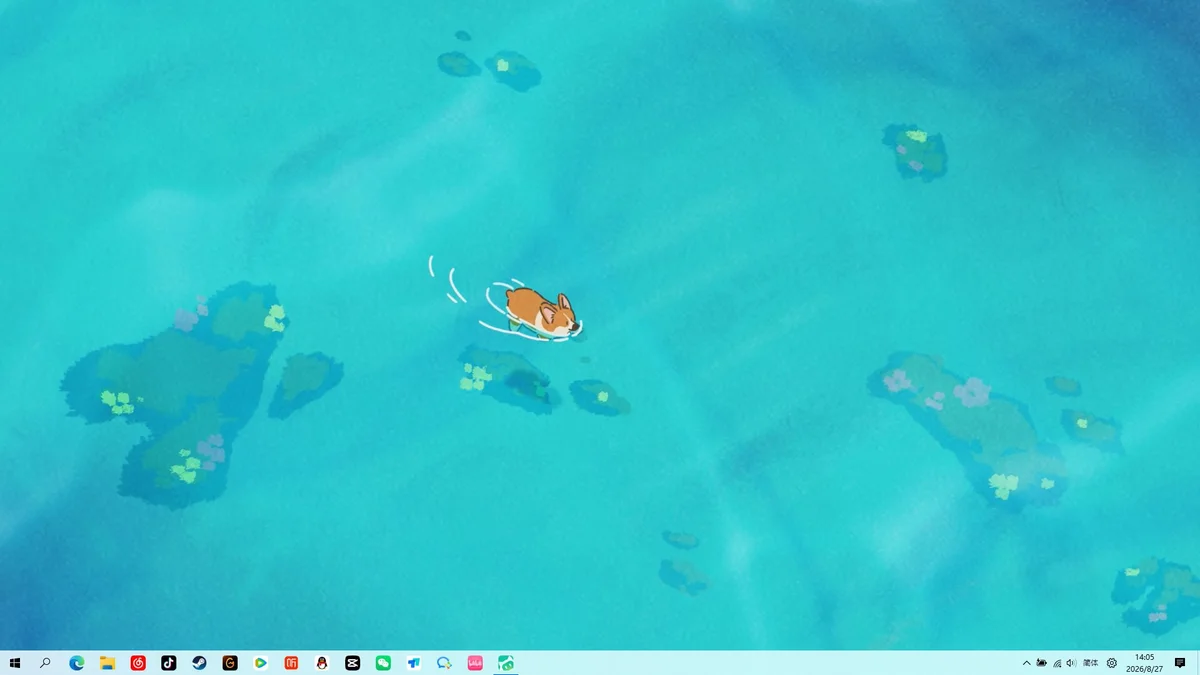Open the Windows Start menu

click(15, 663)
